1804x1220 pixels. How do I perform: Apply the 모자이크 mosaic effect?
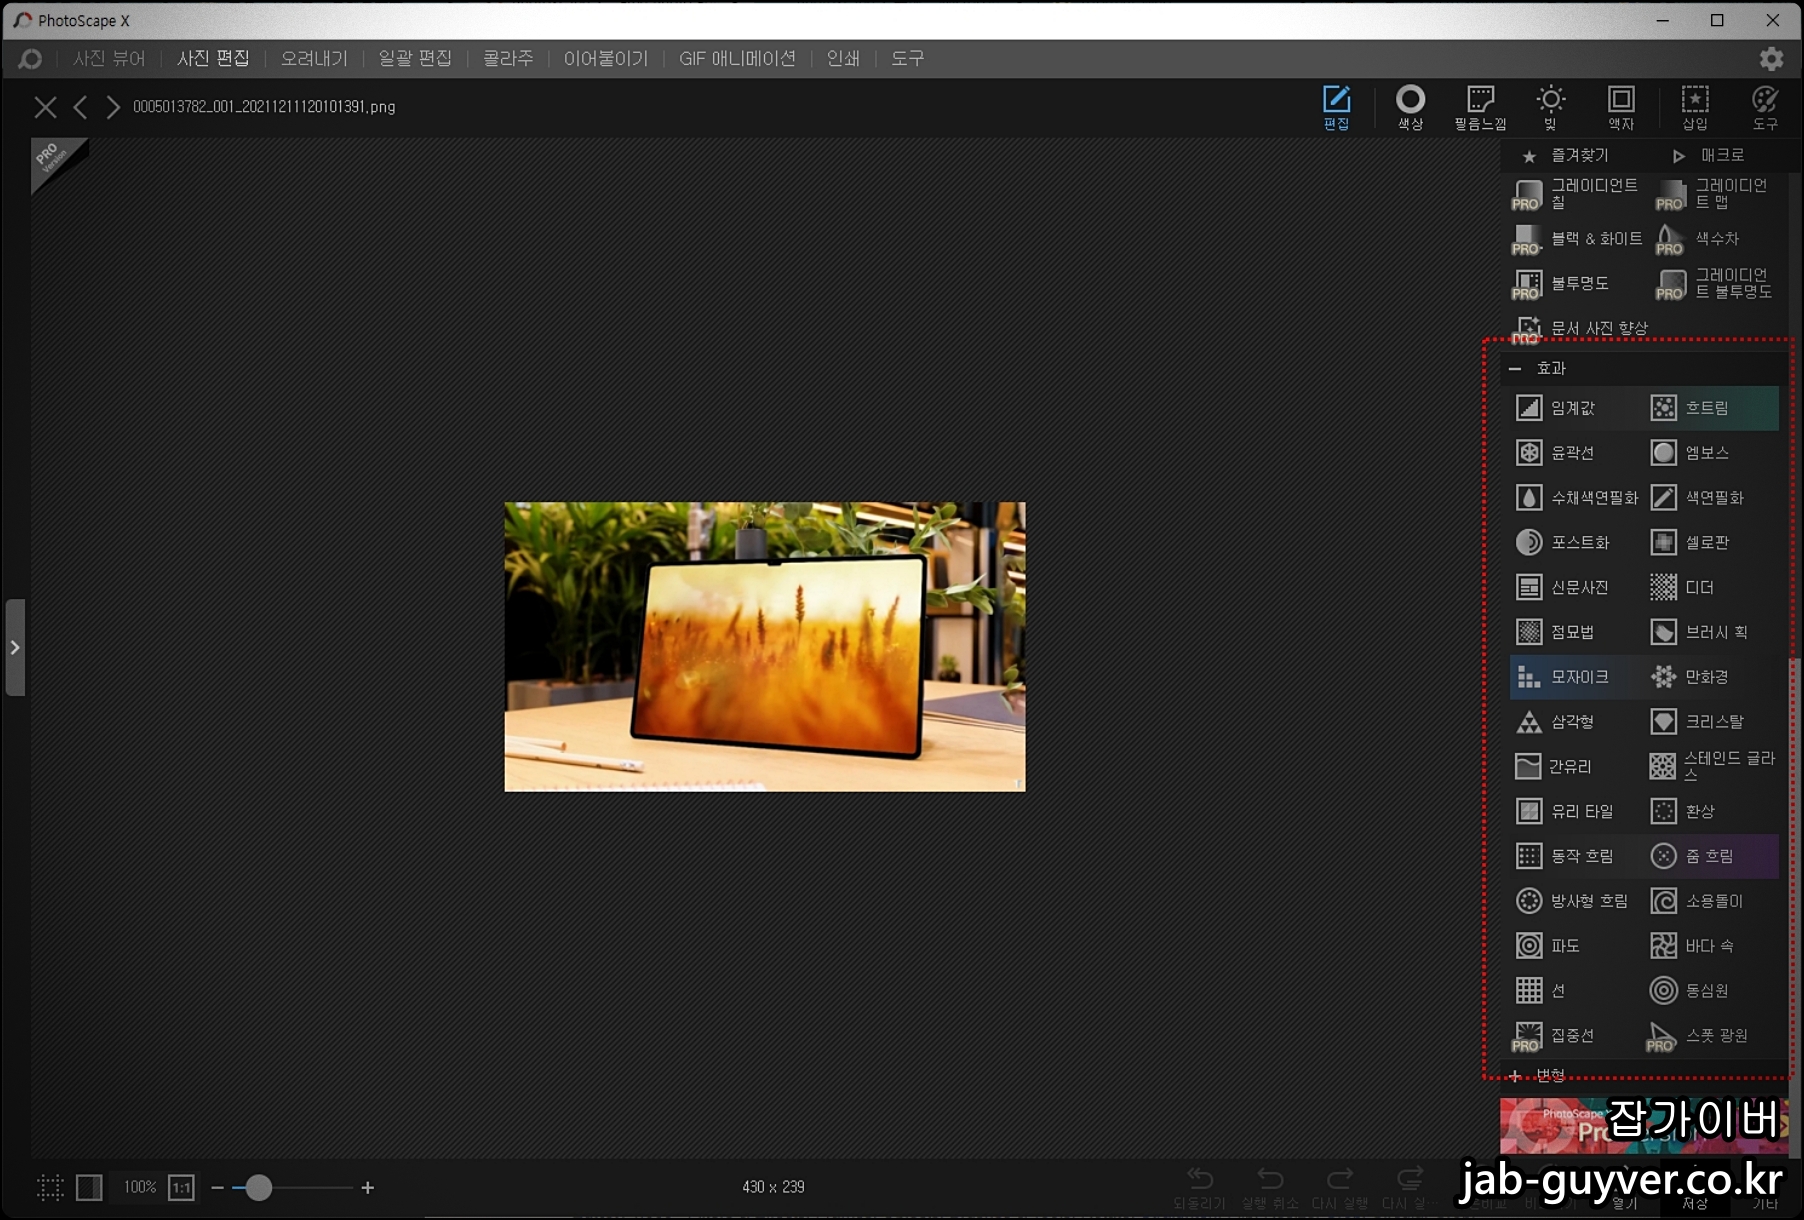coord(1575,677)
